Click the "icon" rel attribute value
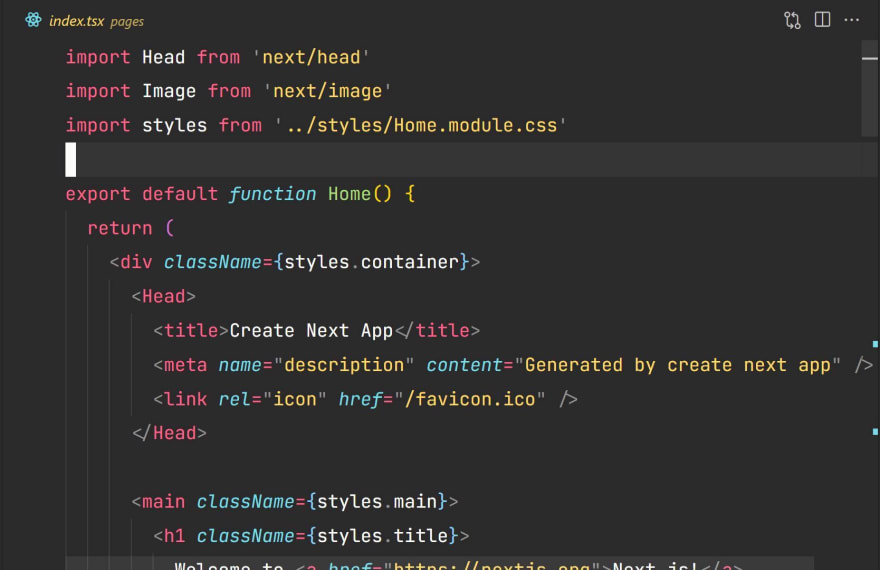 tap(295, 399)
